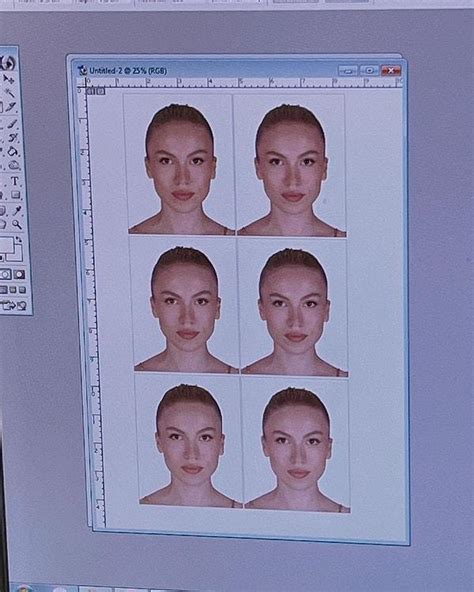Select the Magic Wand tool

tap(9, 92)
